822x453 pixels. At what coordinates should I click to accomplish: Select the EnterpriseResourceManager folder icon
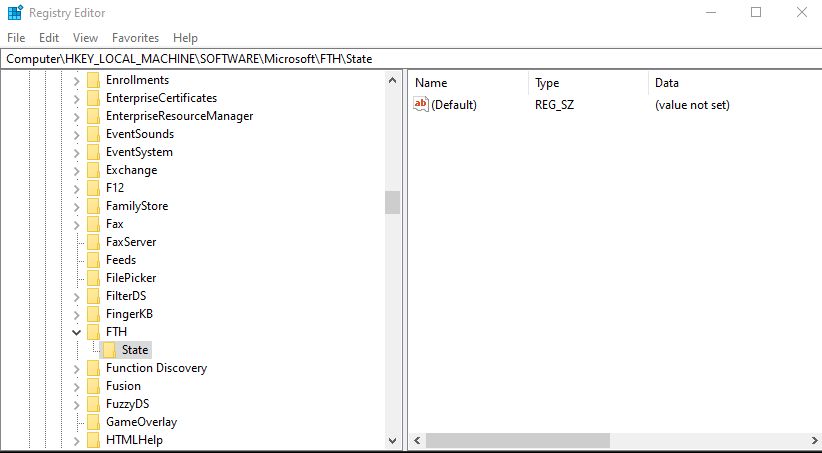[x=93, y=116]
